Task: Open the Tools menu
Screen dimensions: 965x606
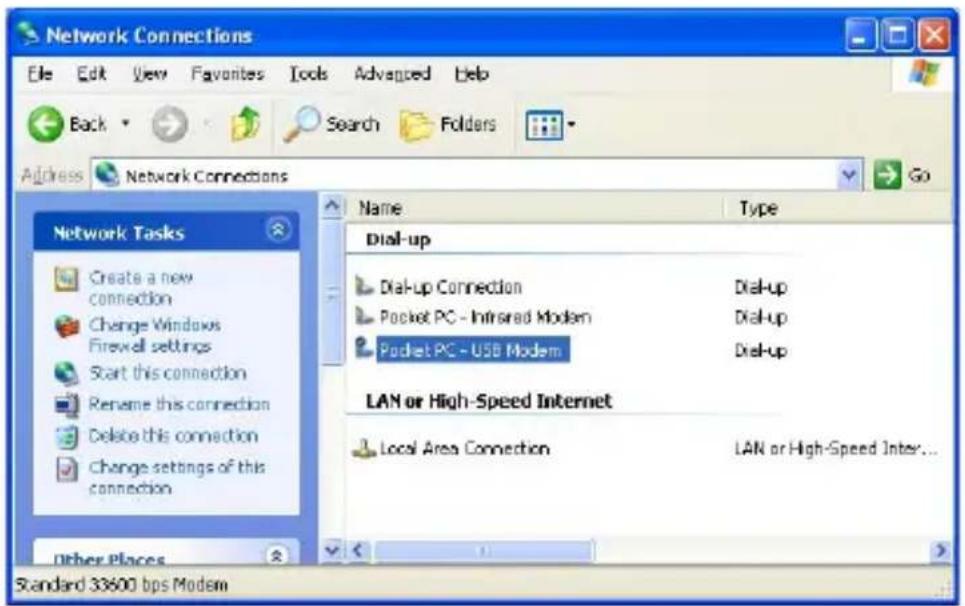Action: pos(309,74)
